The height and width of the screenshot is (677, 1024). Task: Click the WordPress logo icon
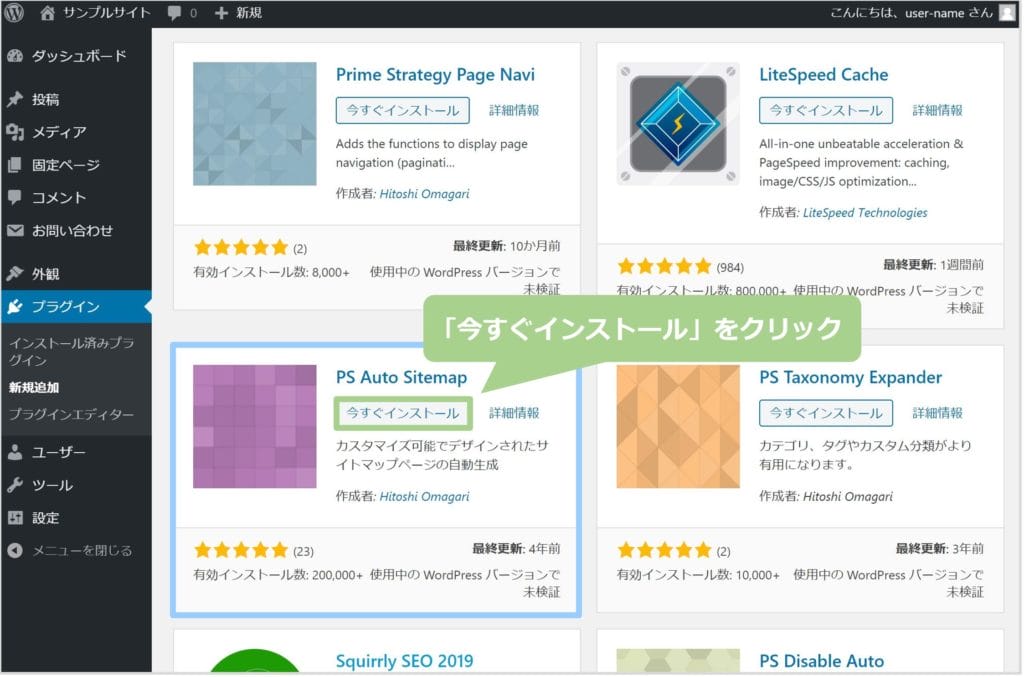point(14,12)
